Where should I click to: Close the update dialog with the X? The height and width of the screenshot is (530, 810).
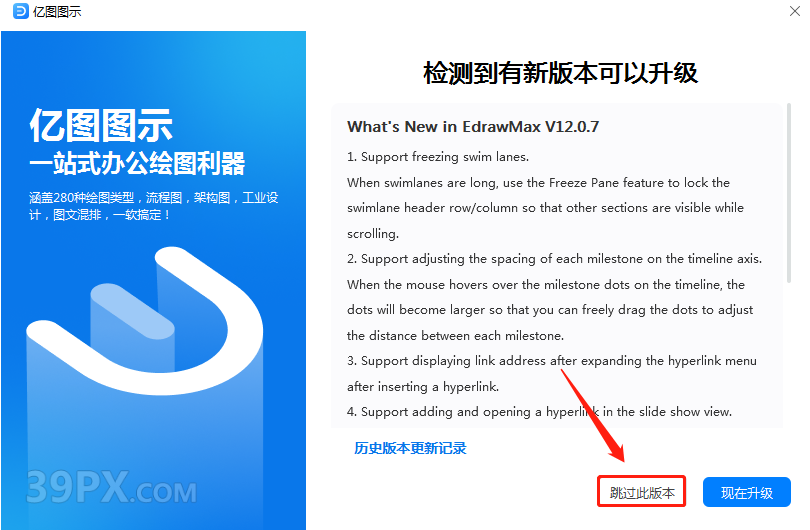click(795, 11)
